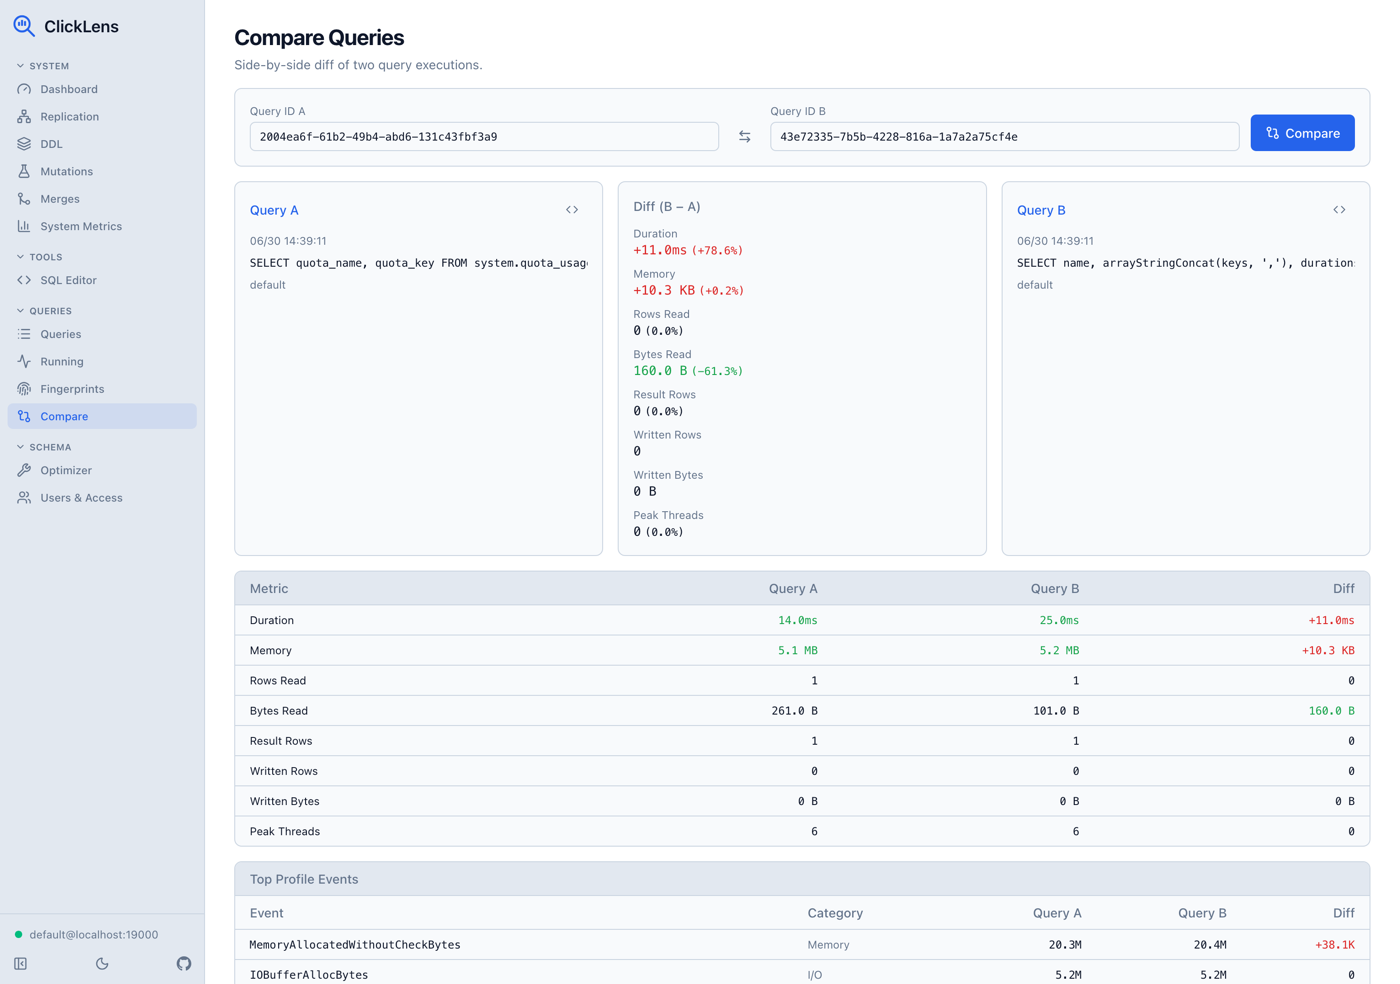1400x984 pixels.
Task: Collapse the SYSTEM sidebar section
Action: click(x=43, y=66)
